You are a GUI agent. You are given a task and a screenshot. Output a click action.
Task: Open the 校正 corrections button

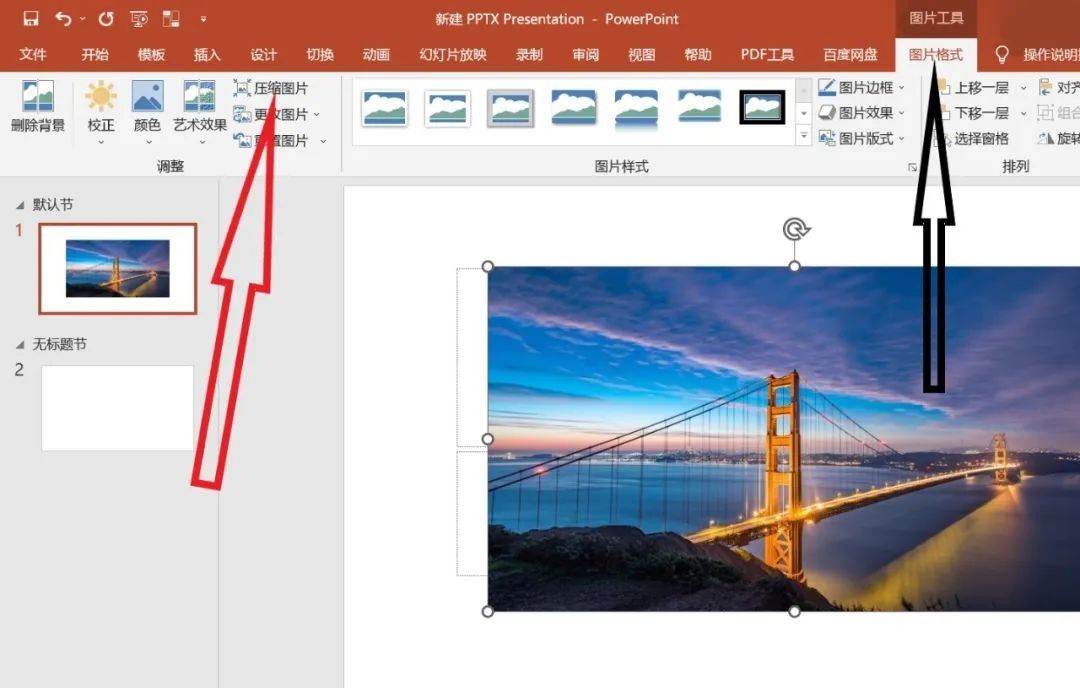pyautogui.click(x=101, y=112)
